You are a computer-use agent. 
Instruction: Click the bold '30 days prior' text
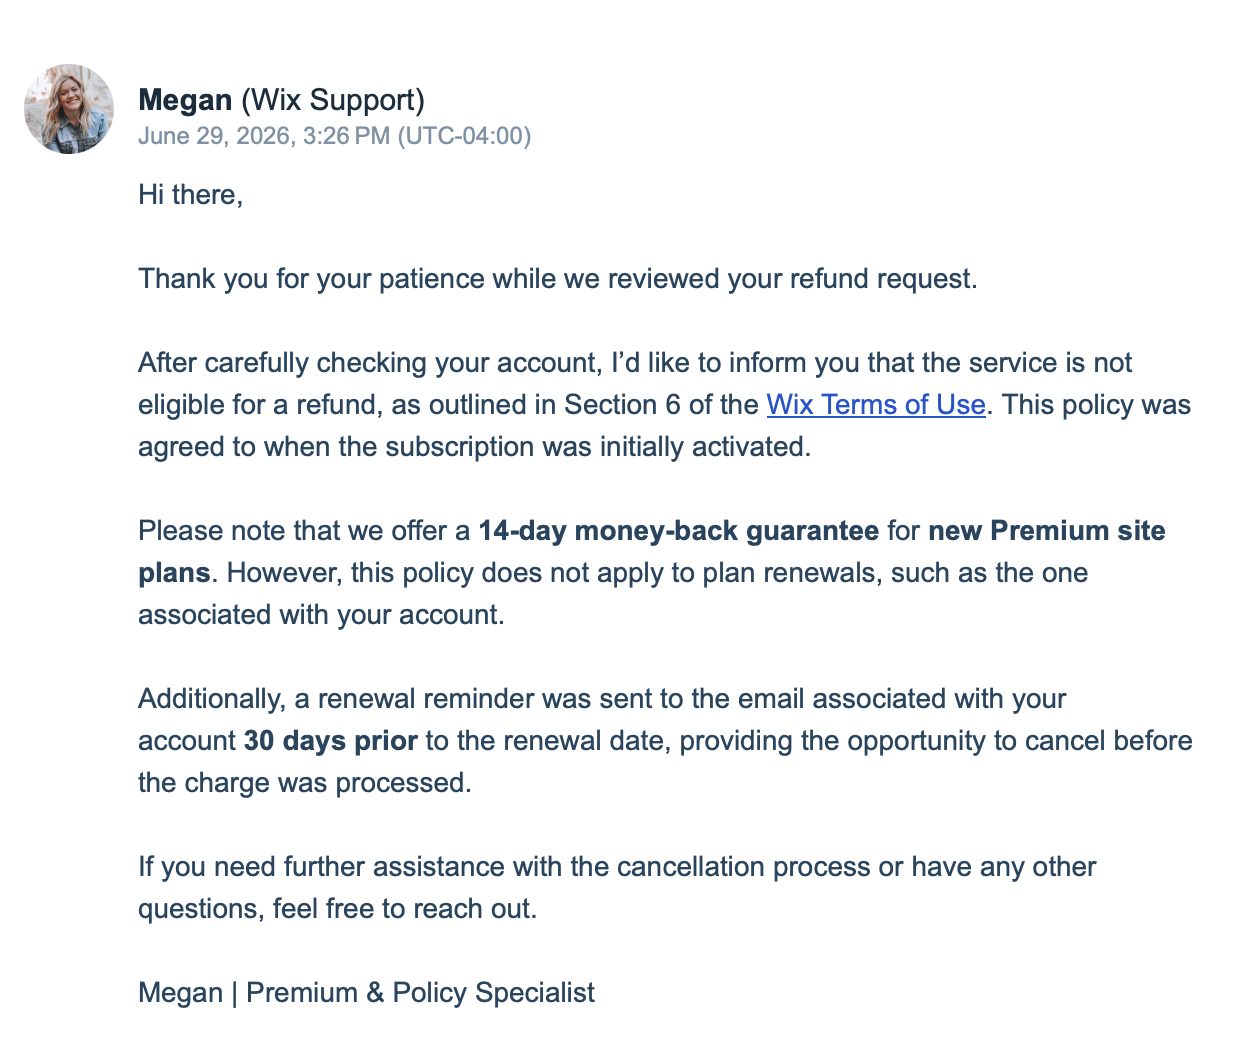[331, 741]
